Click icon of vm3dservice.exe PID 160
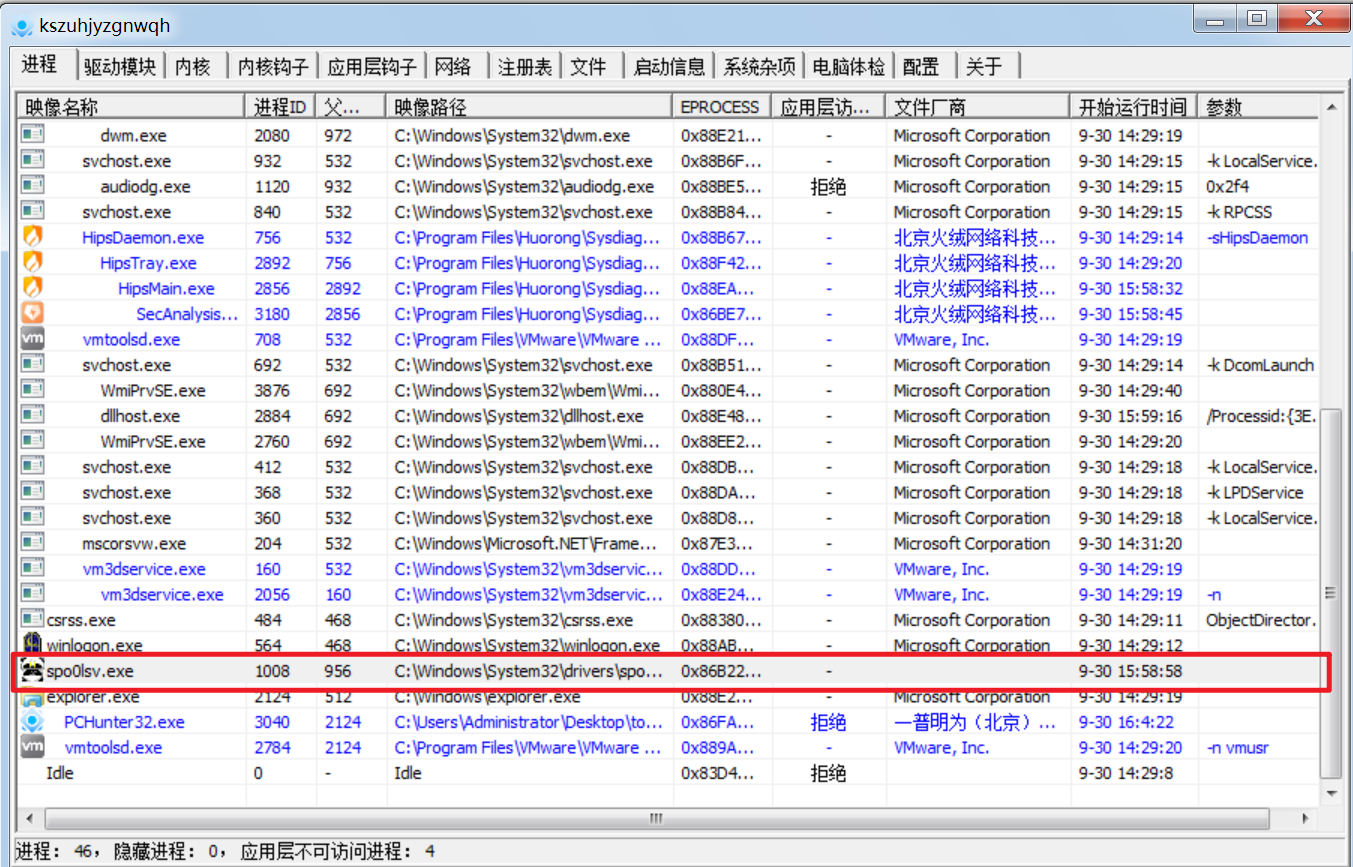The height and width of the screenshot is (867, 1353). 32,569
